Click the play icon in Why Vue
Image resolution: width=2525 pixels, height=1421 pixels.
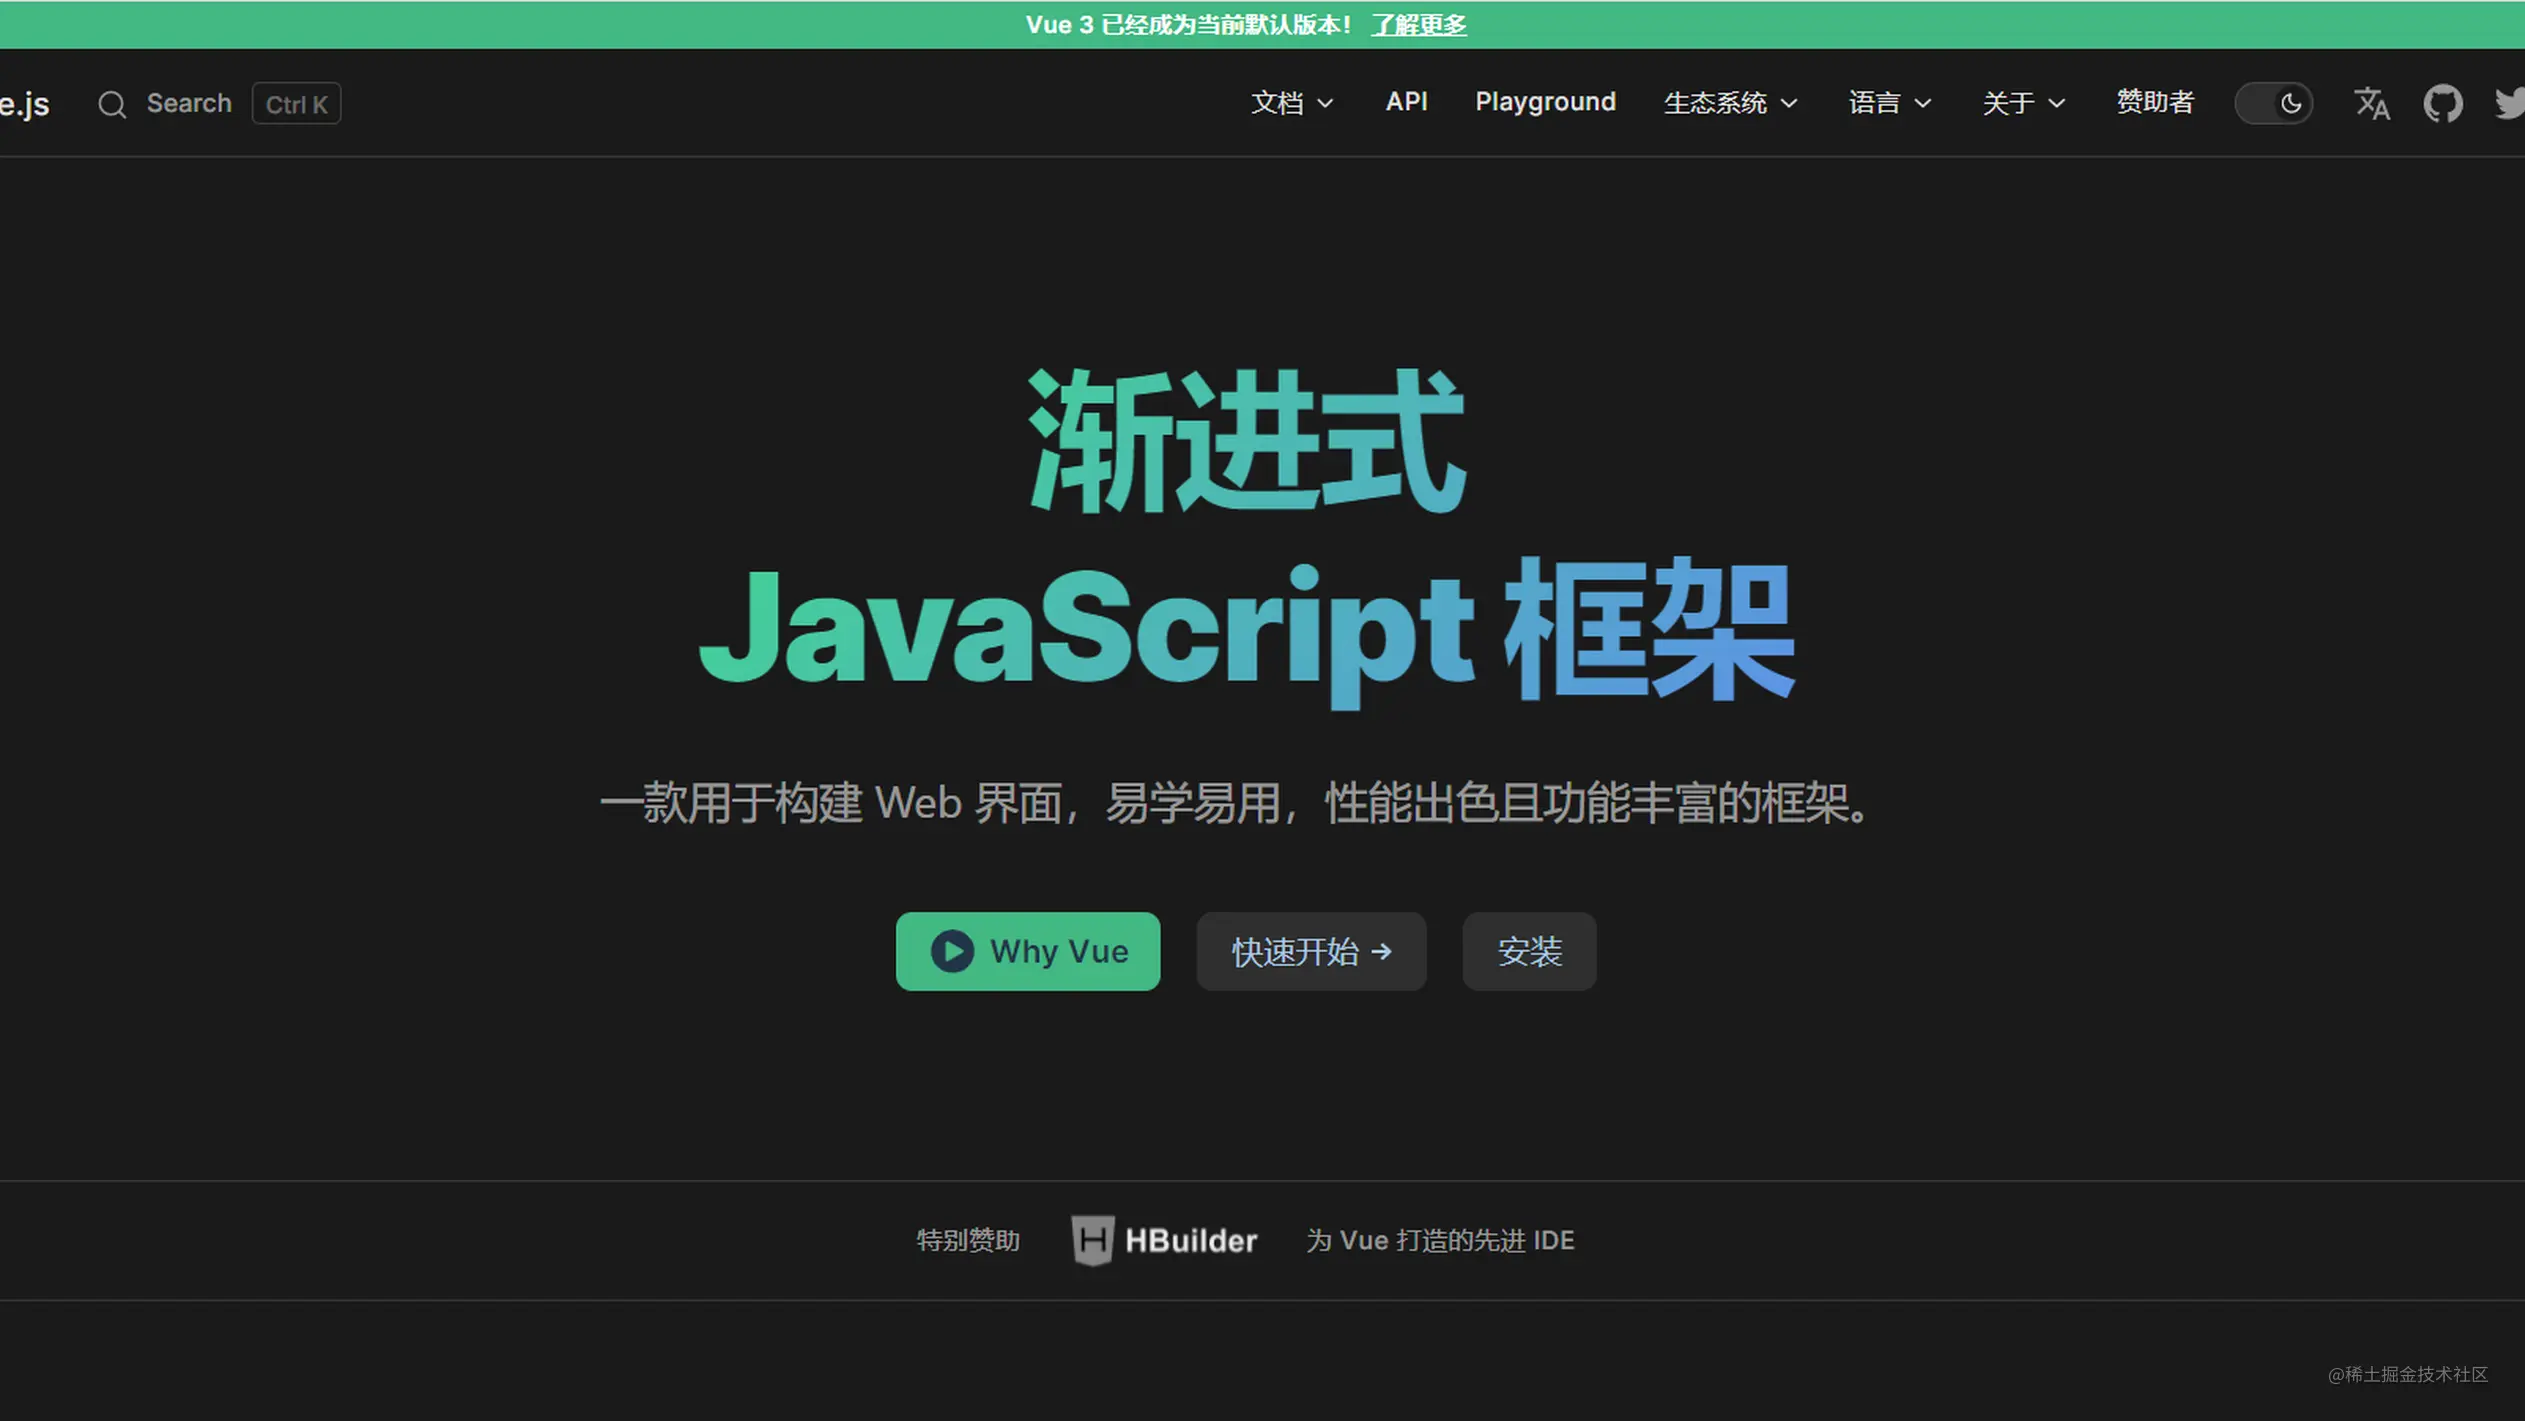952,950
